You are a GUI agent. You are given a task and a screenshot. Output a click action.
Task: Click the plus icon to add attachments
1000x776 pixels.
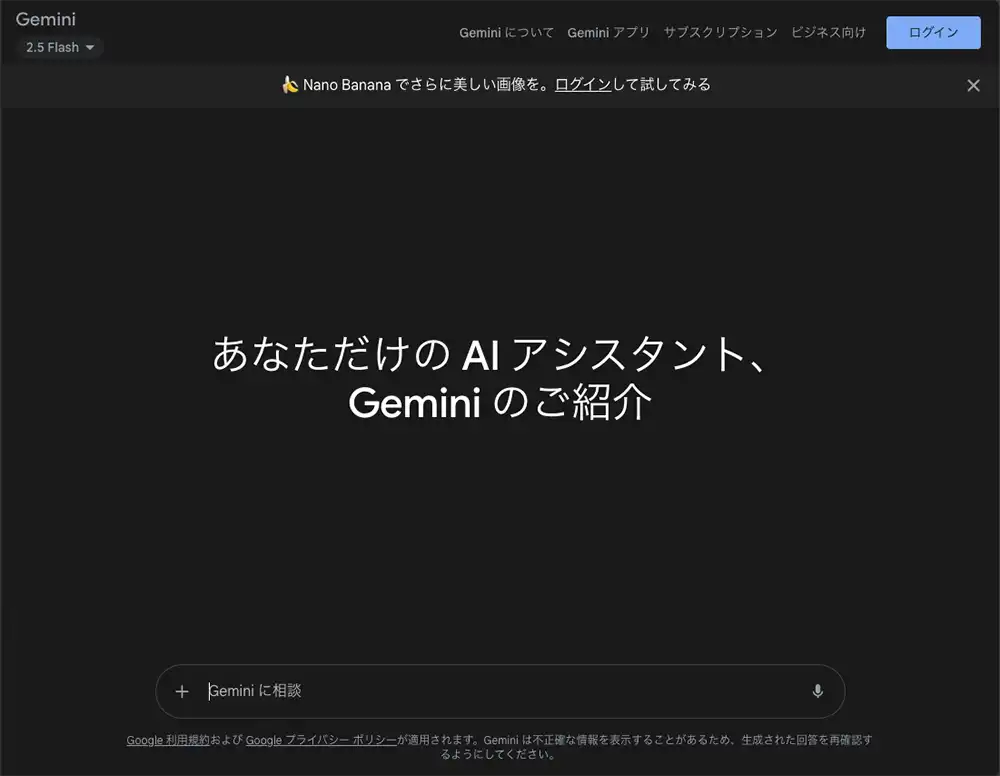(182, 691)
